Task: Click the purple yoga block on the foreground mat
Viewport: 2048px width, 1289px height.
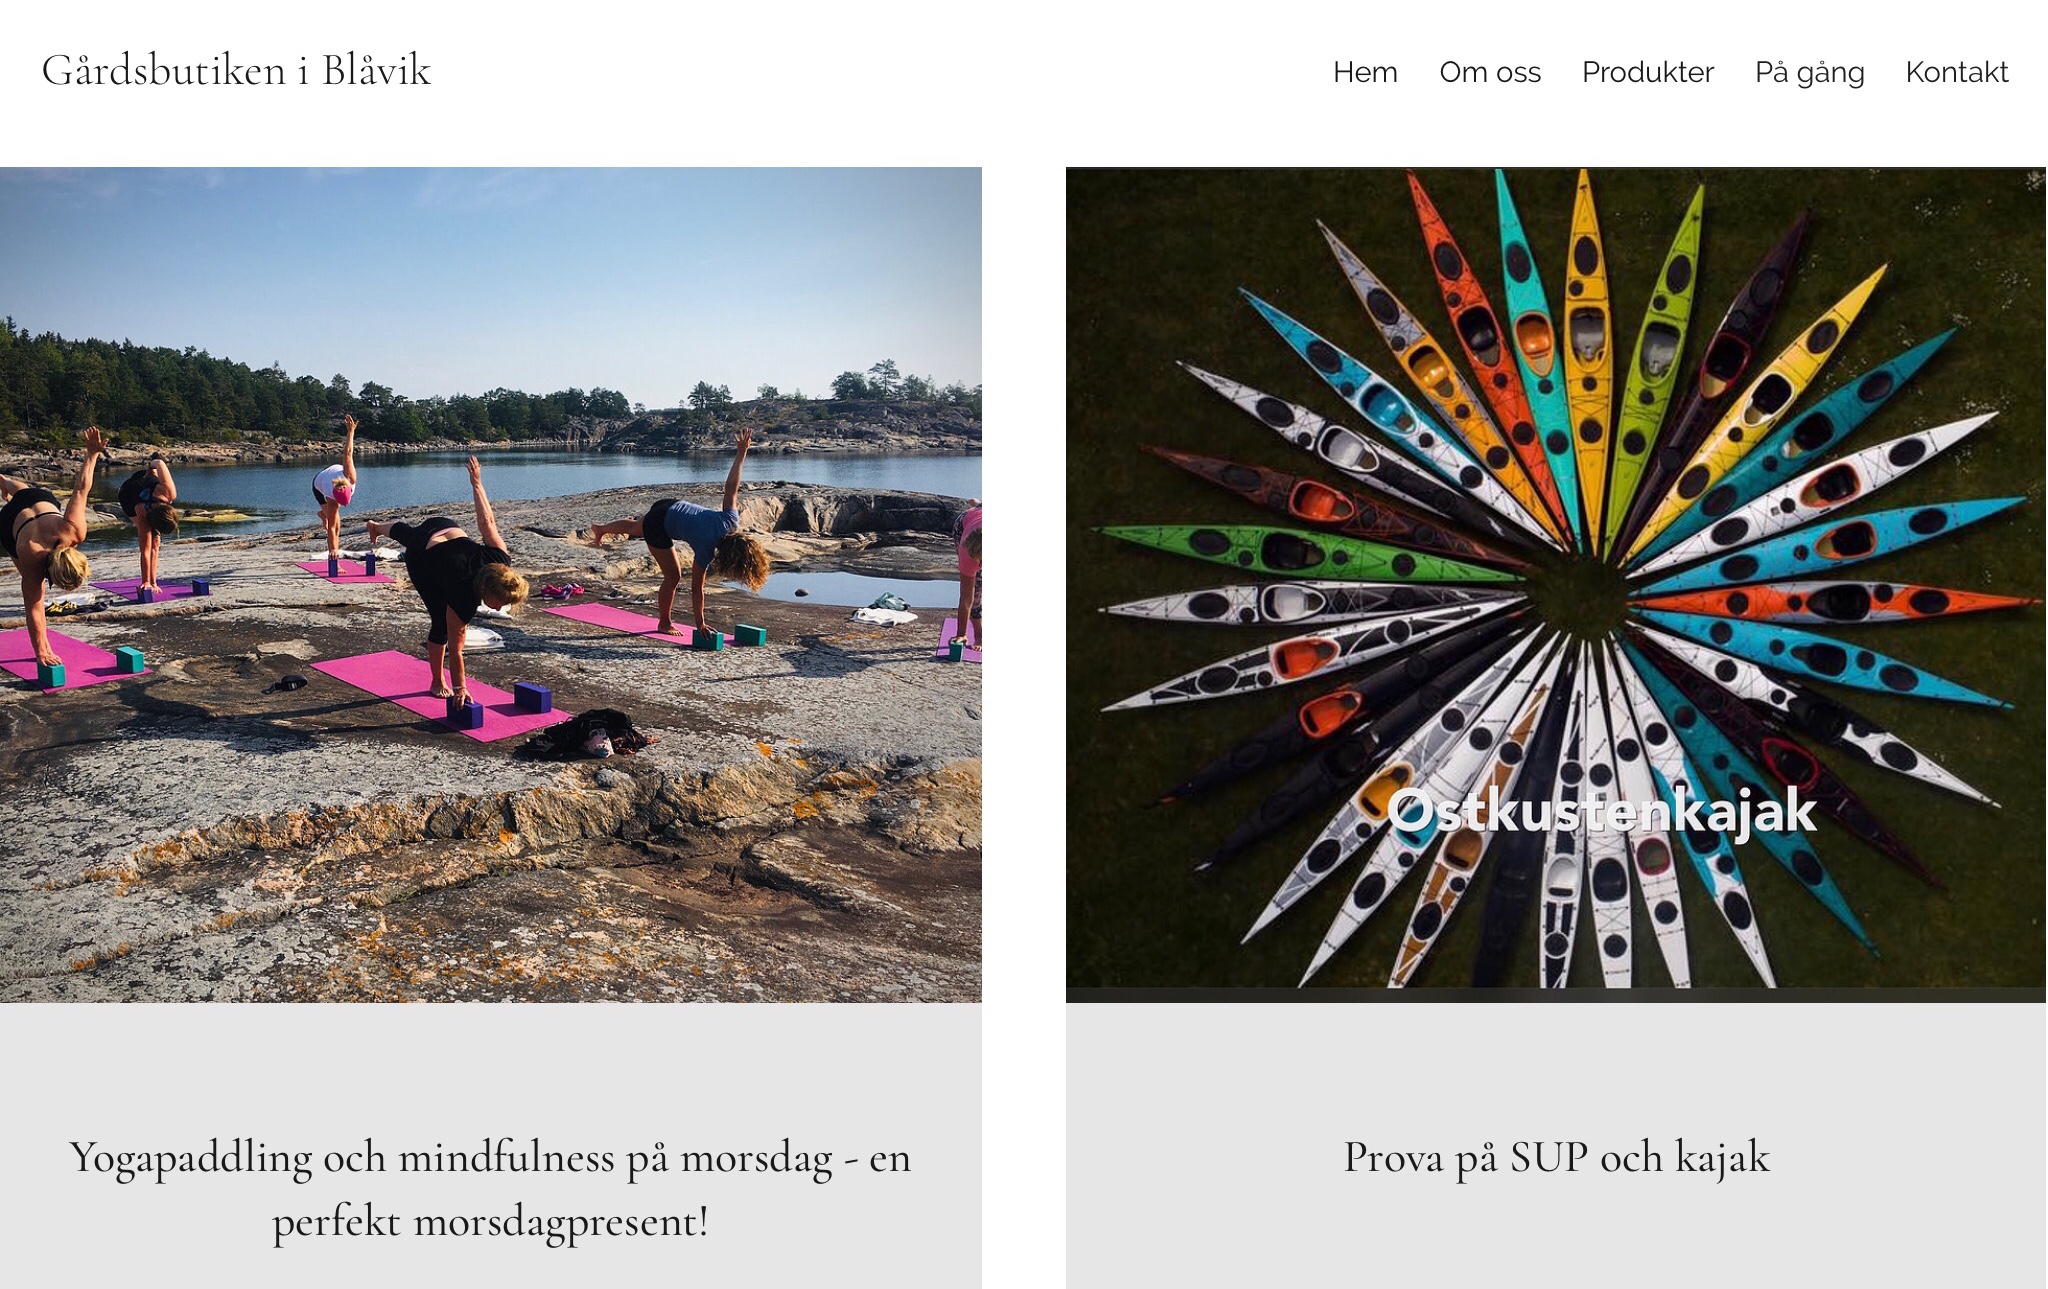Action: coord(533,697)
